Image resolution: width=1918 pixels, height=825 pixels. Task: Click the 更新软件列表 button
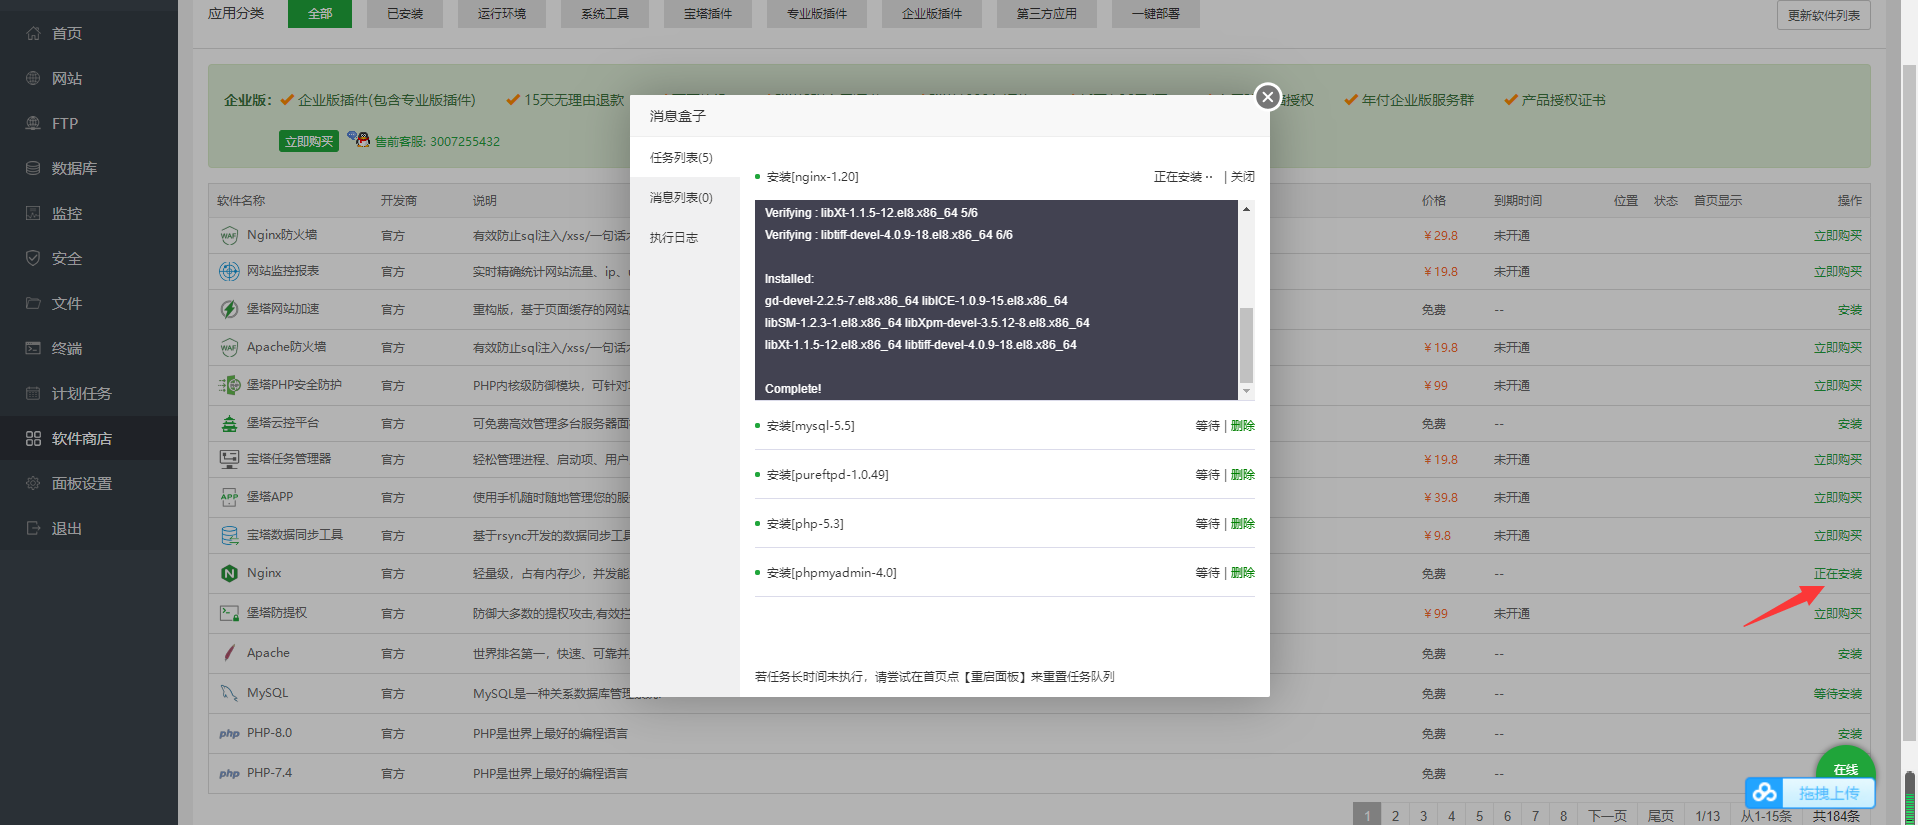(1824, 15)
